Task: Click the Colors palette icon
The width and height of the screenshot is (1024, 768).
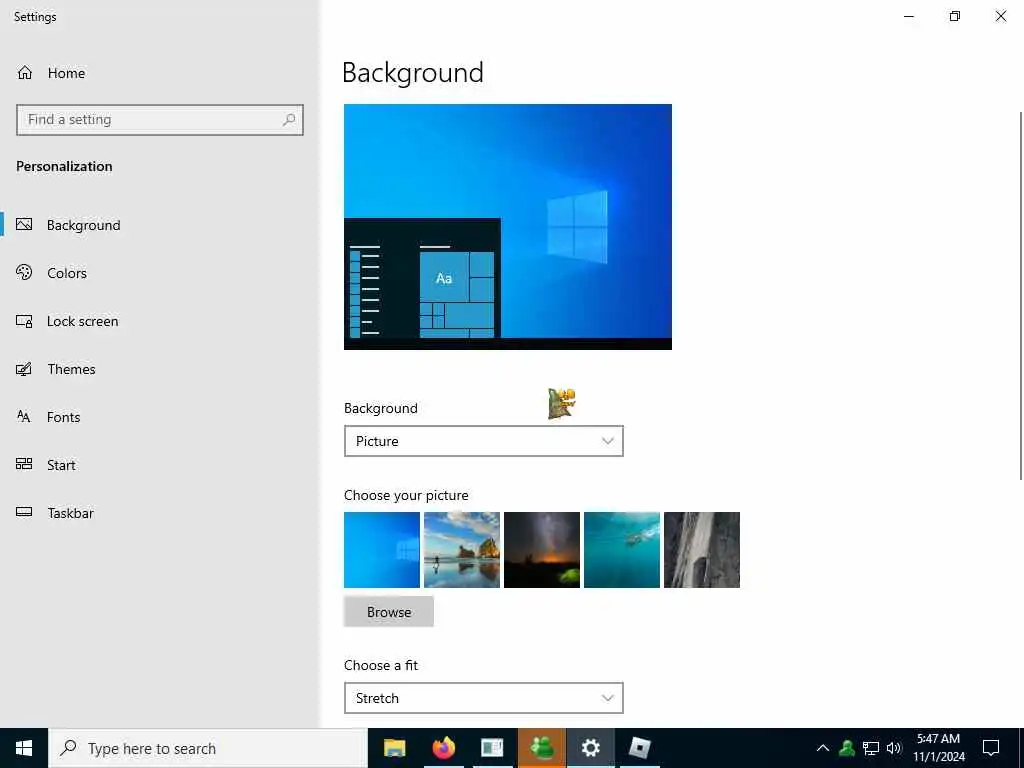Action: (24, 272)
